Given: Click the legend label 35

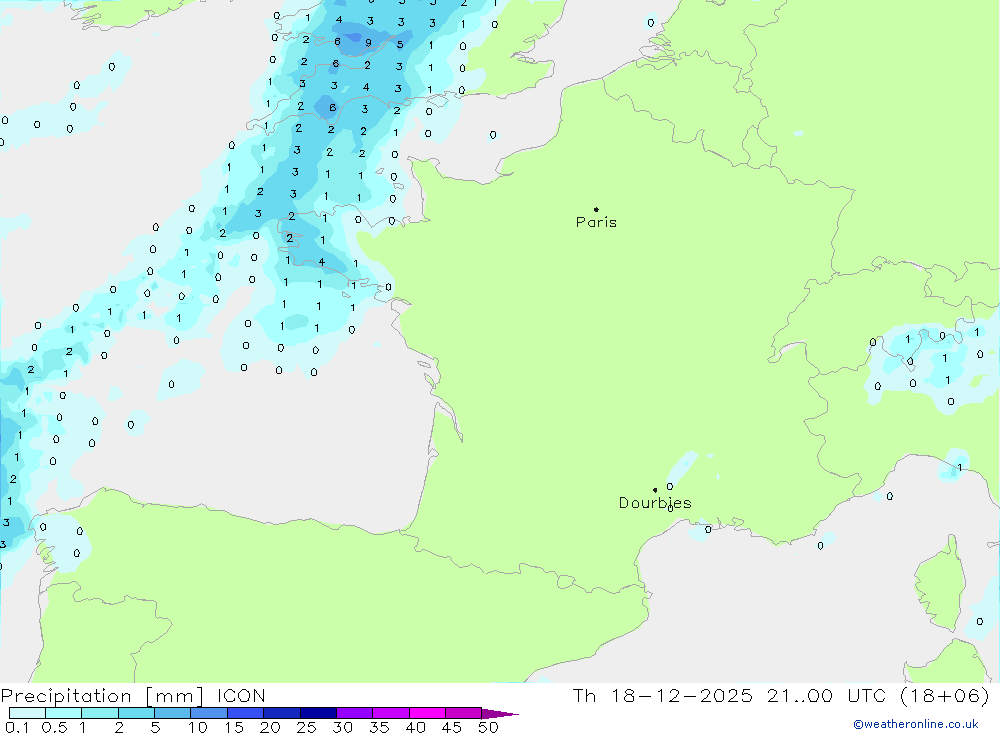Looking at the screenshot, I should click(x=379, y=727).
